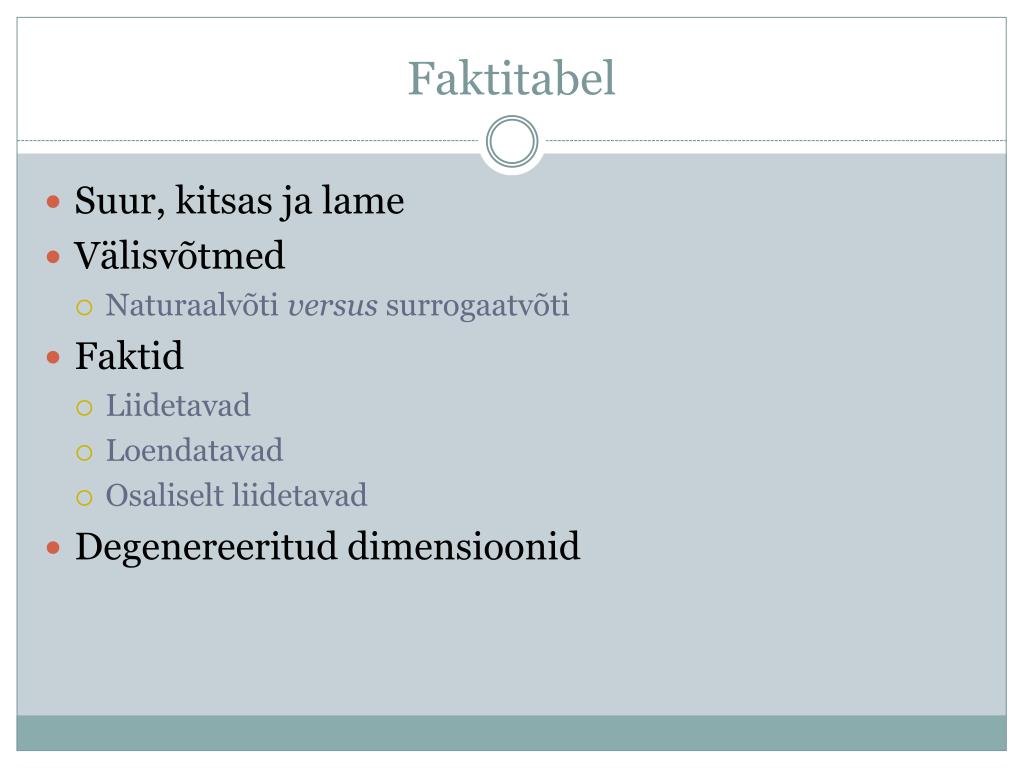Click the word Naturaalvõti

(192, 305)
